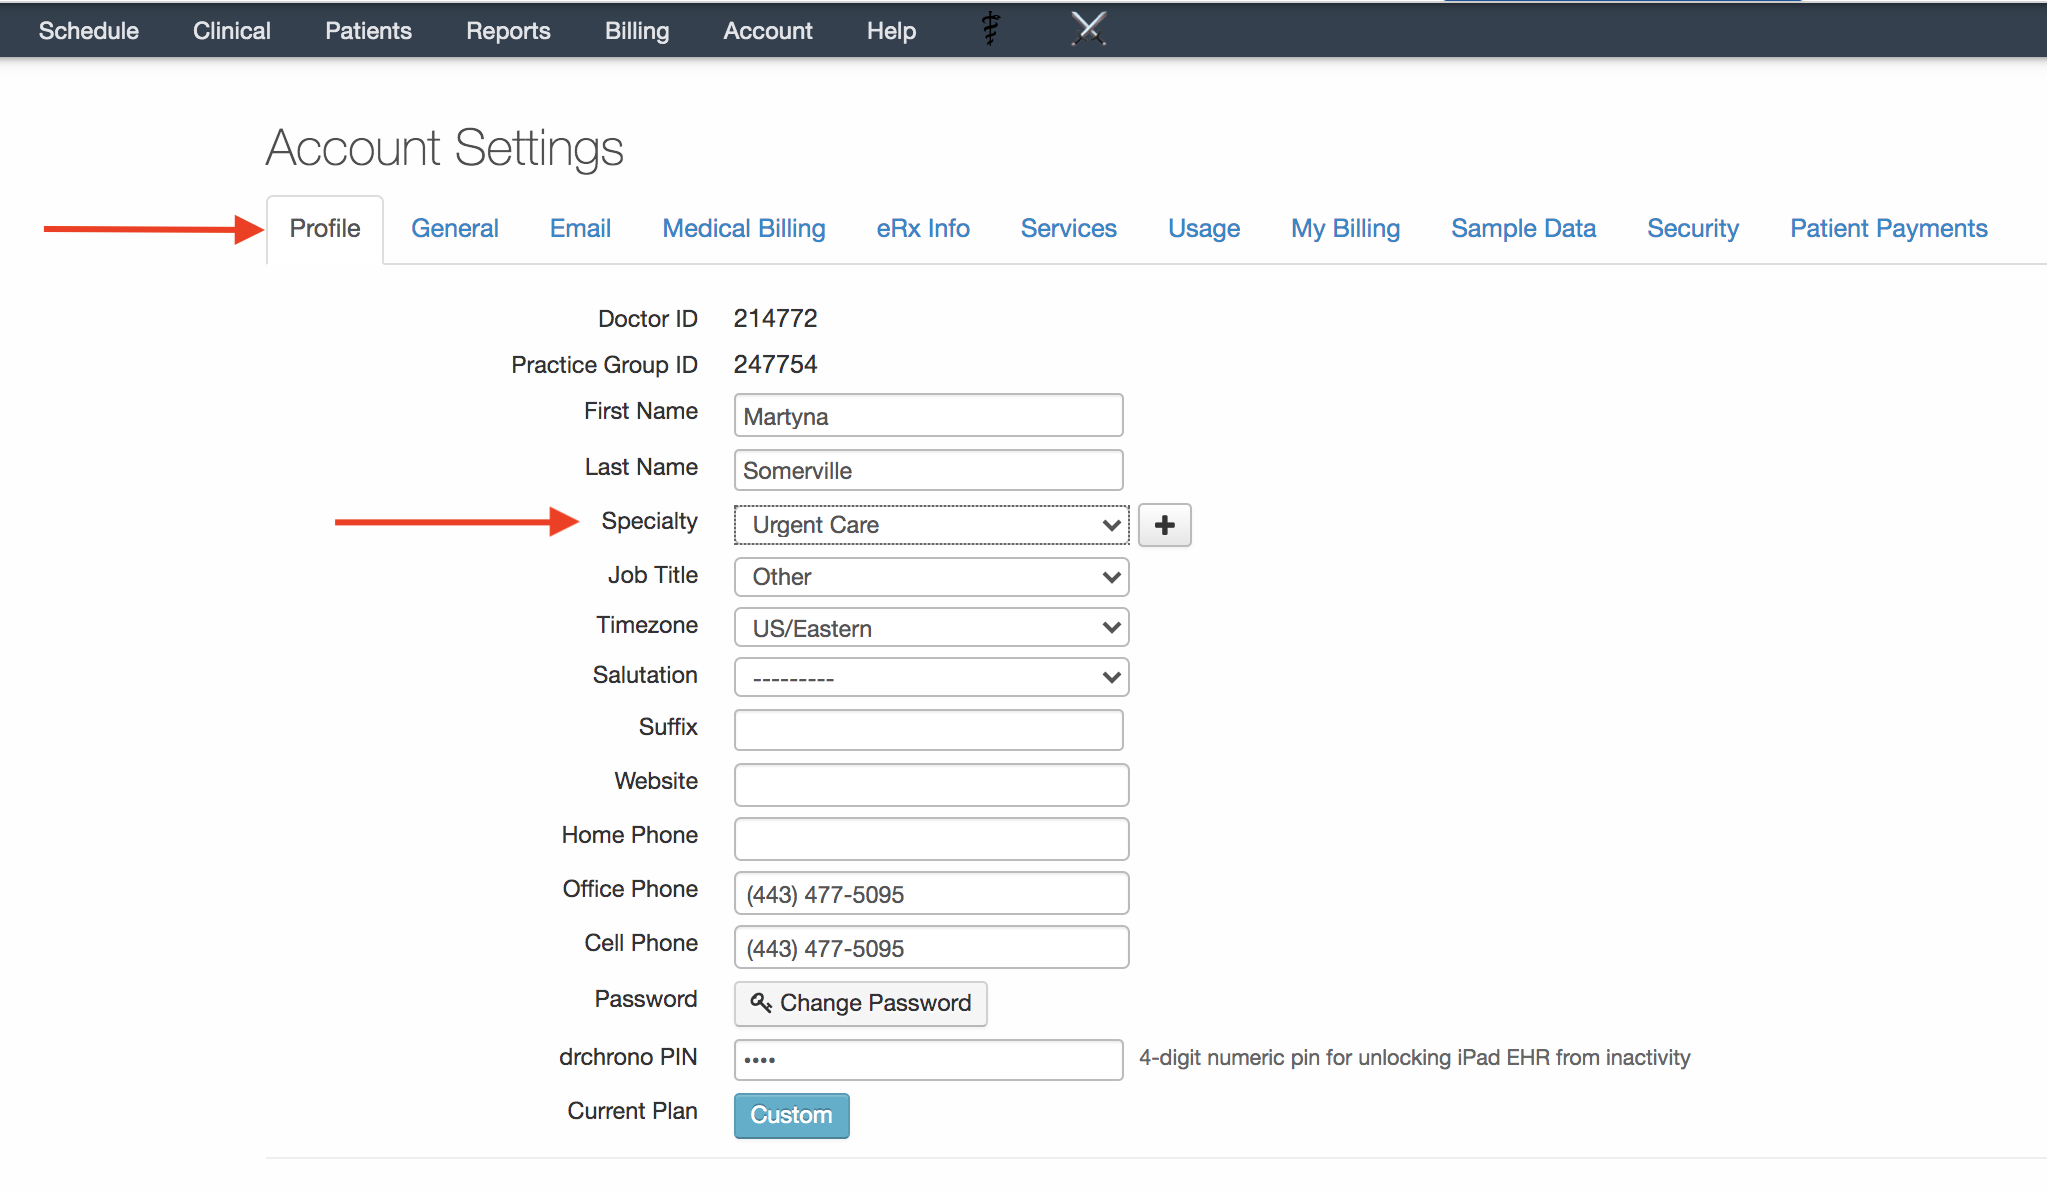Click the Practice Group ID value 247754
The height and width of the screenshot is (1192, 2047).
[775, 365]
